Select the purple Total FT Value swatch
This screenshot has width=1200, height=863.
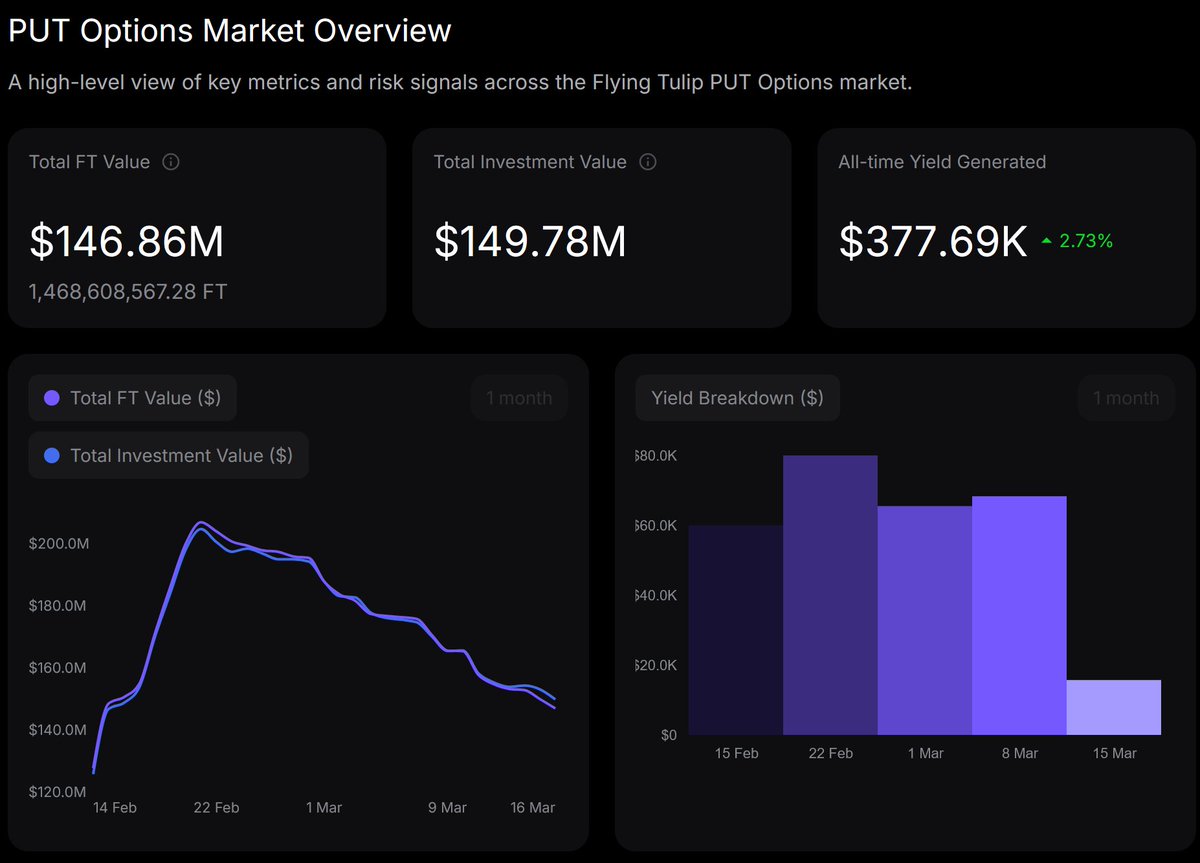(53, 398)
